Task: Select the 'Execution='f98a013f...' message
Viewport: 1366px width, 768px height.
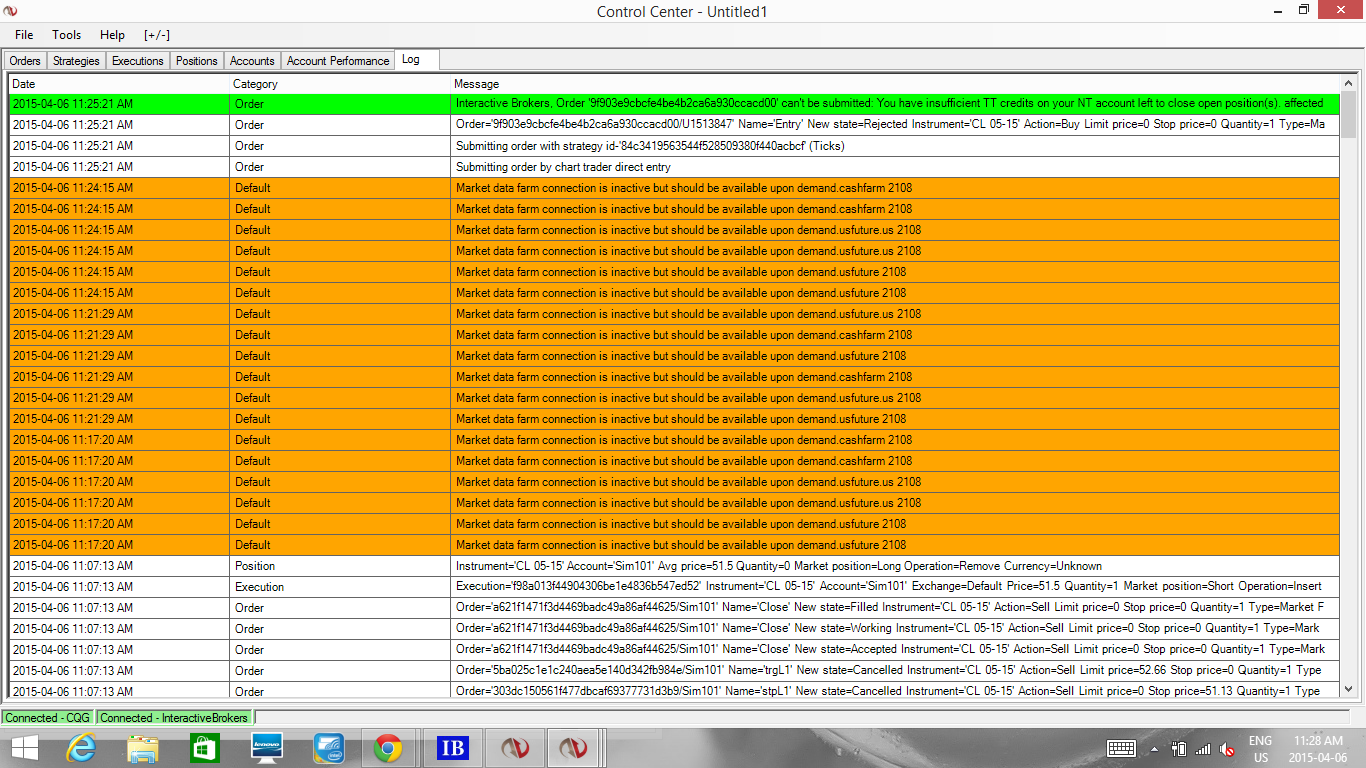Action: pos(895,587)
